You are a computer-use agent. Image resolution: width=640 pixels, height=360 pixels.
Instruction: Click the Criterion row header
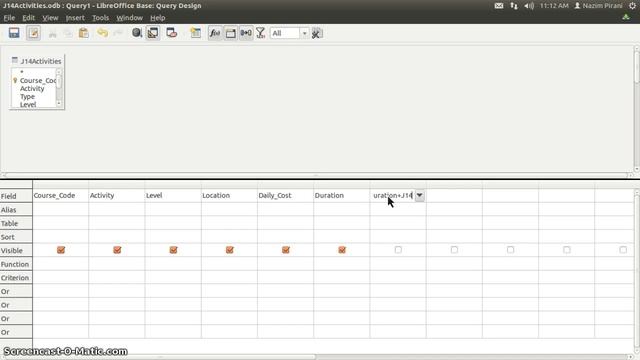click(x=16, y=278)
